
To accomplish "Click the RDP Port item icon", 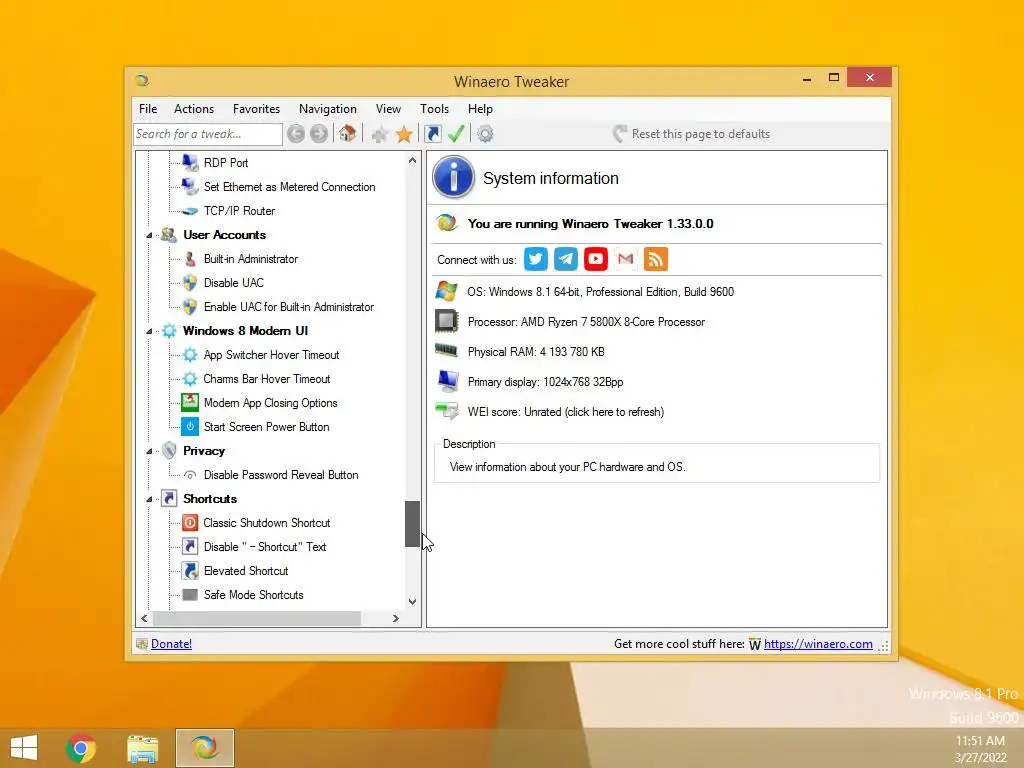I will pos(190,163).
